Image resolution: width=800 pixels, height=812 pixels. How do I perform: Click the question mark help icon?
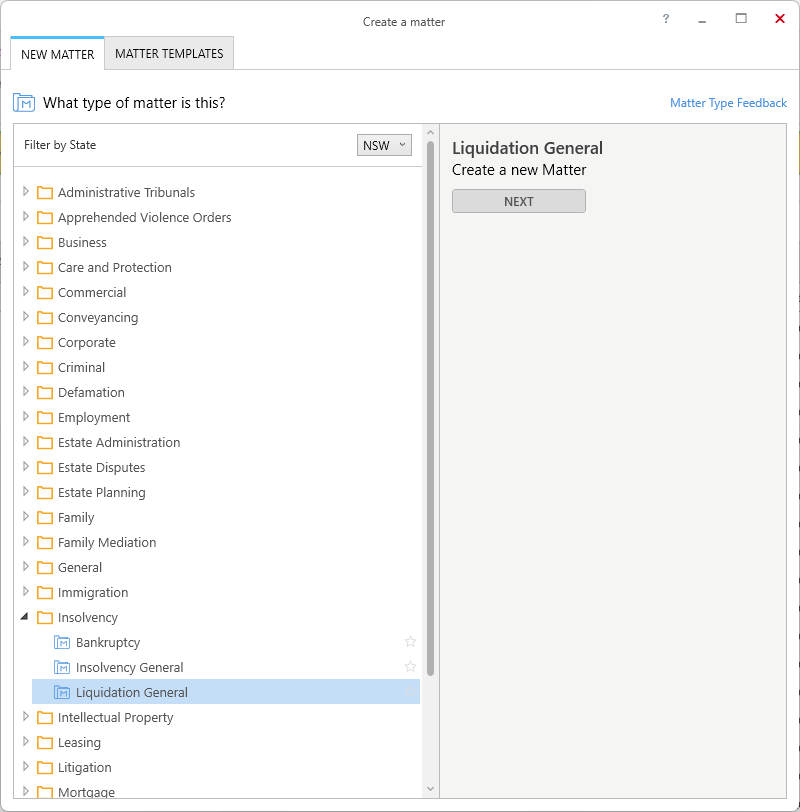666,19
